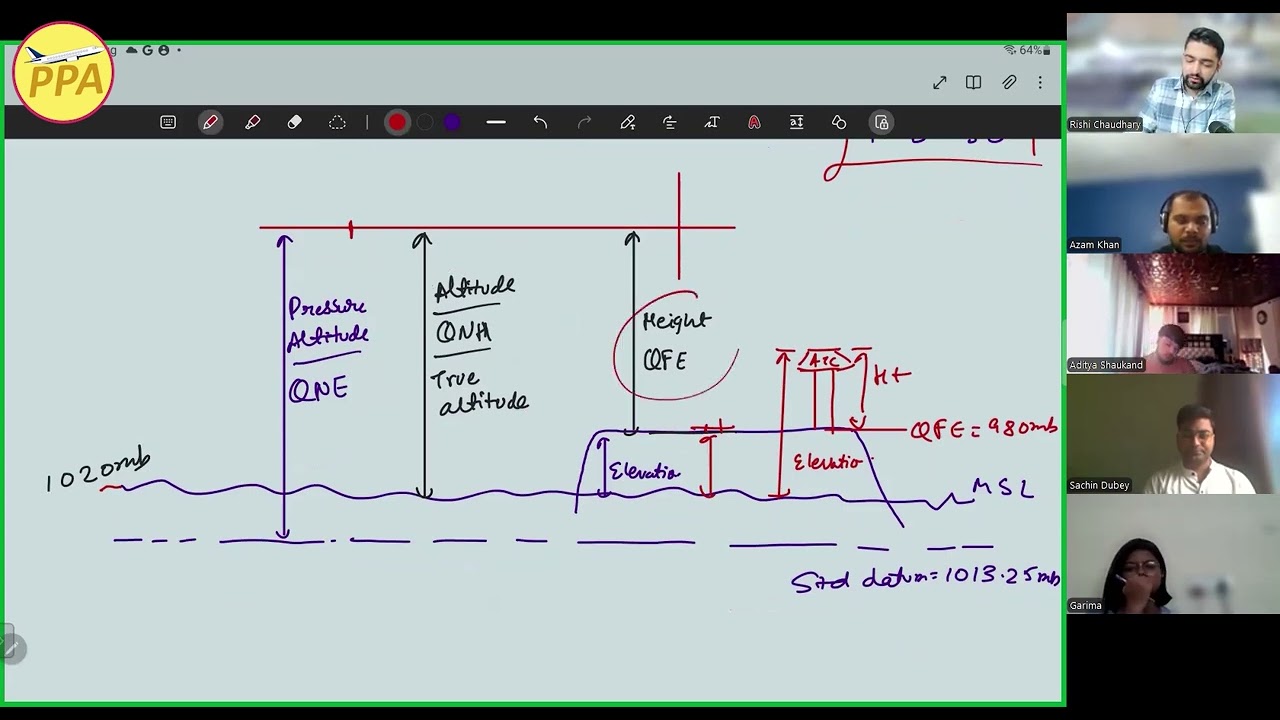
Task: Expand note to full screen
Action: click(x=940, y=83)
